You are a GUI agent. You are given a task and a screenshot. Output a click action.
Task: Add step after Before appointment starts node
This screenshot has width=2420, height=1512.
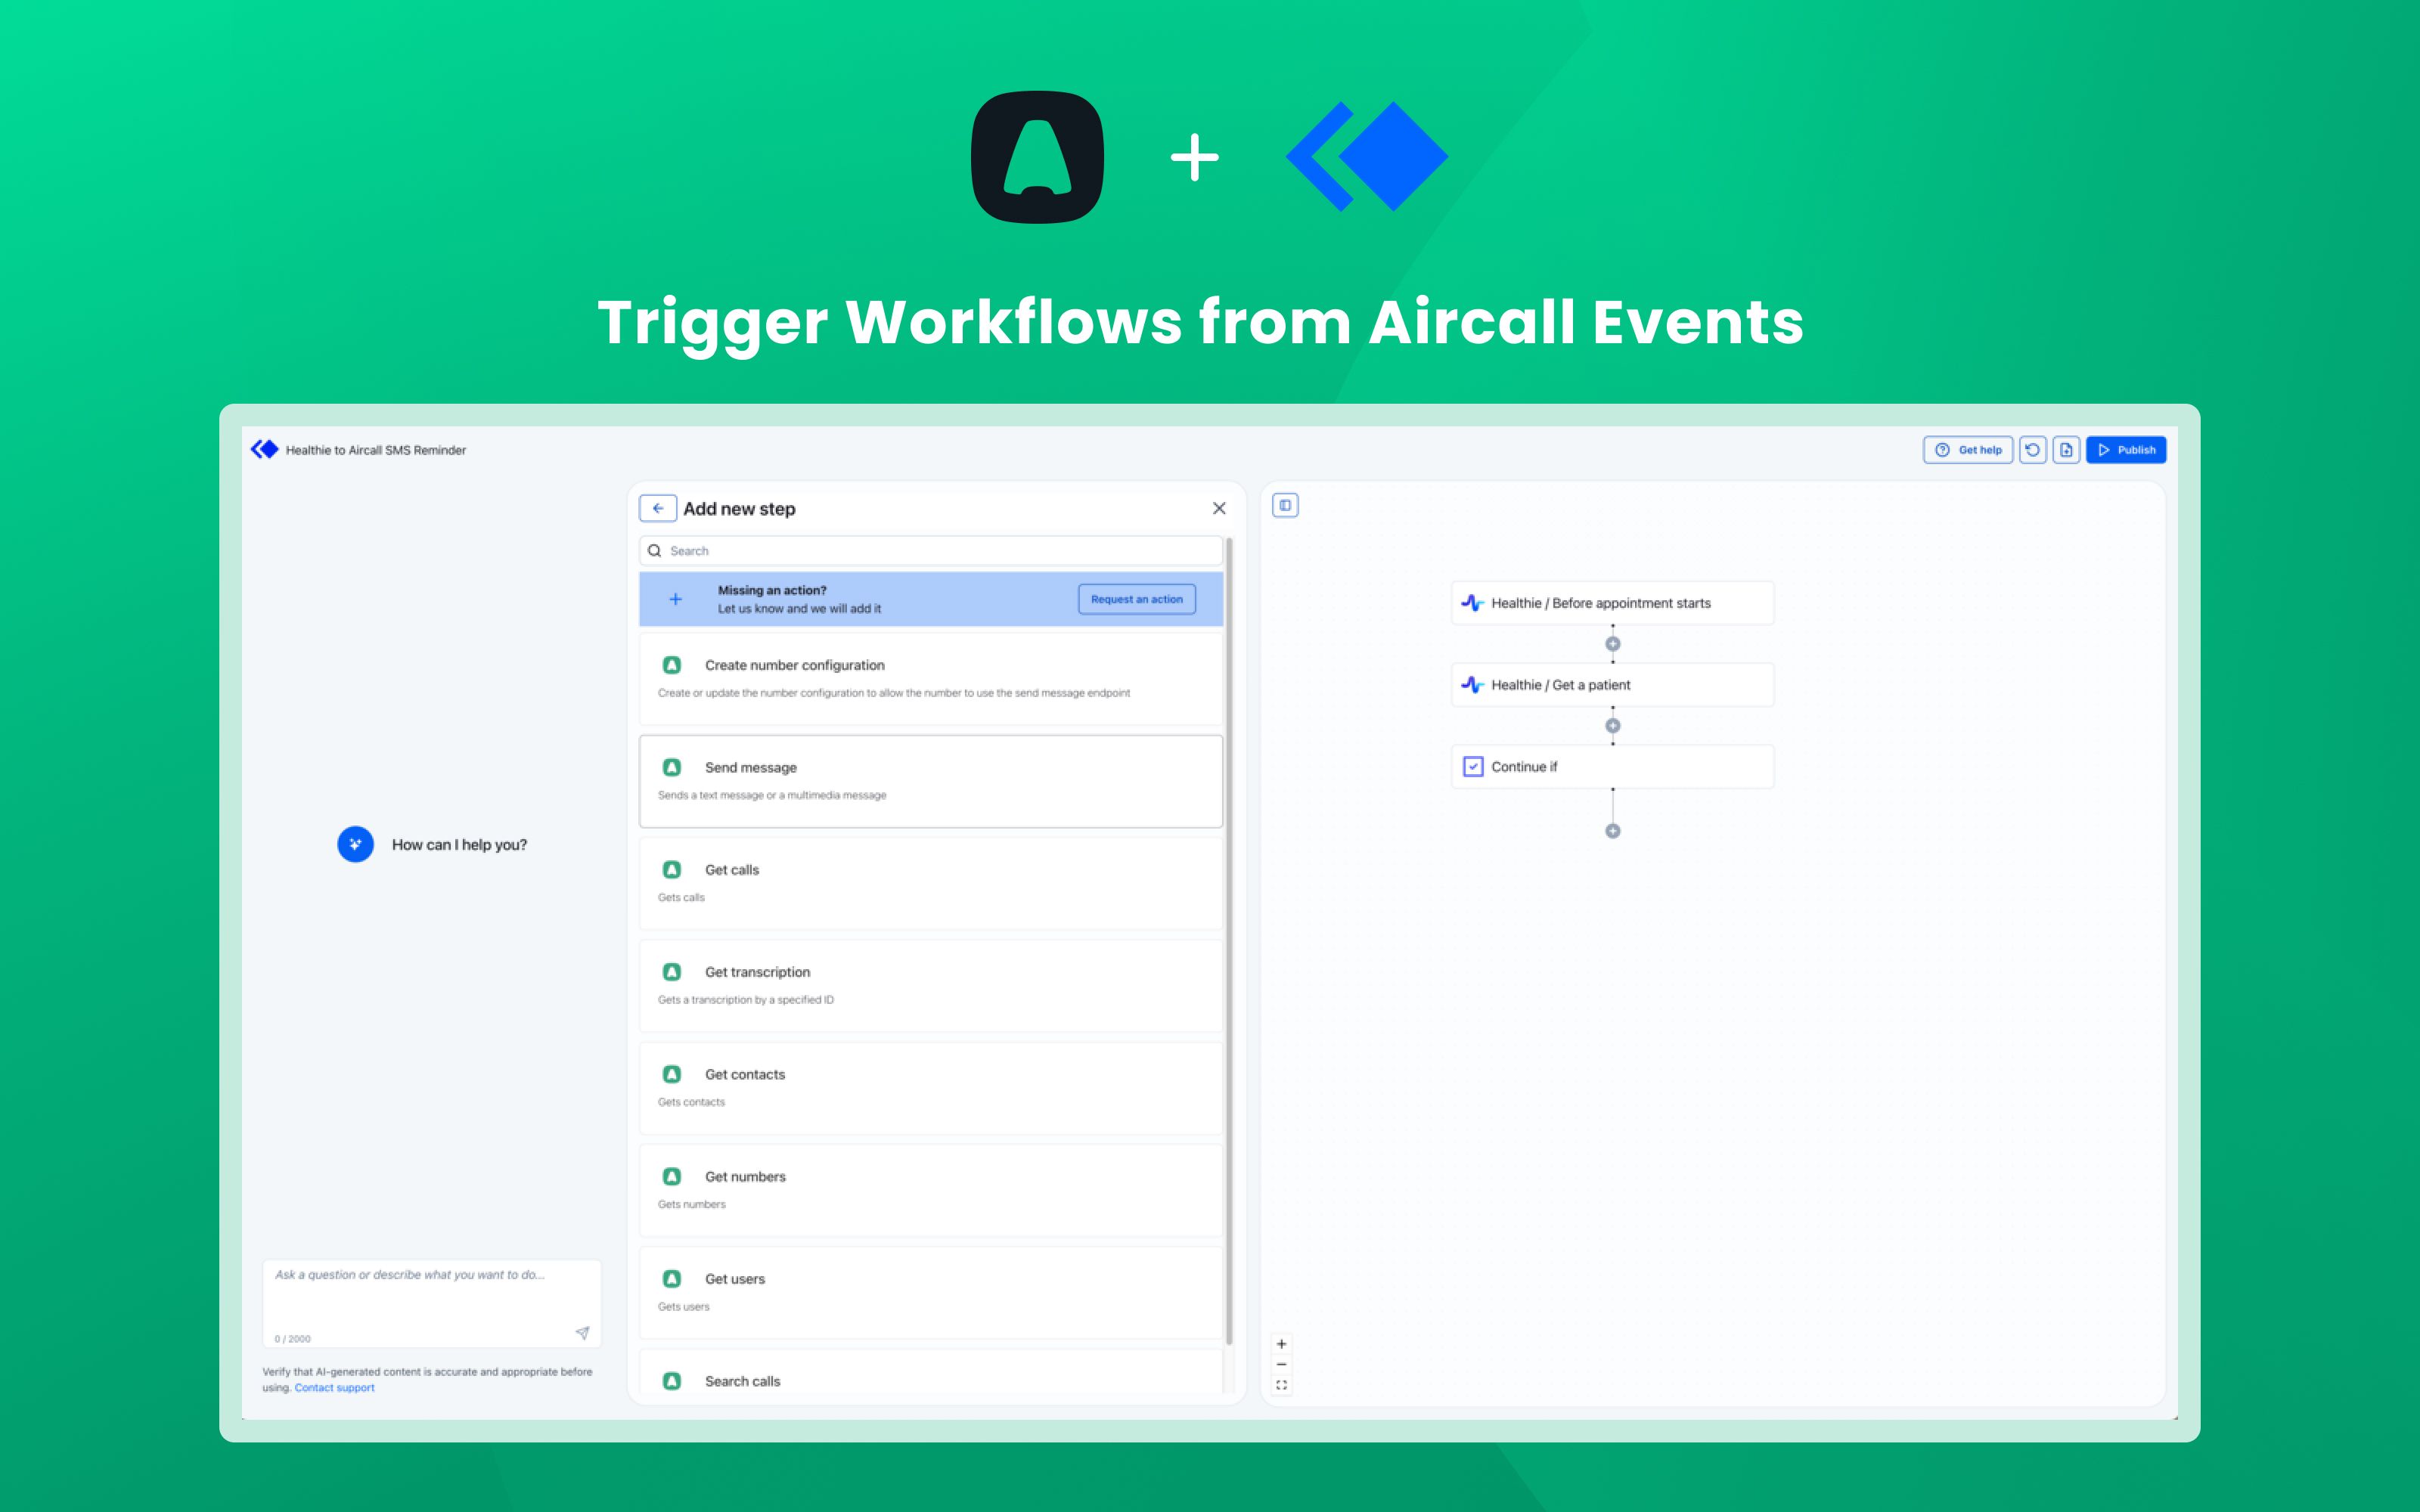[x=1612, y=644]
